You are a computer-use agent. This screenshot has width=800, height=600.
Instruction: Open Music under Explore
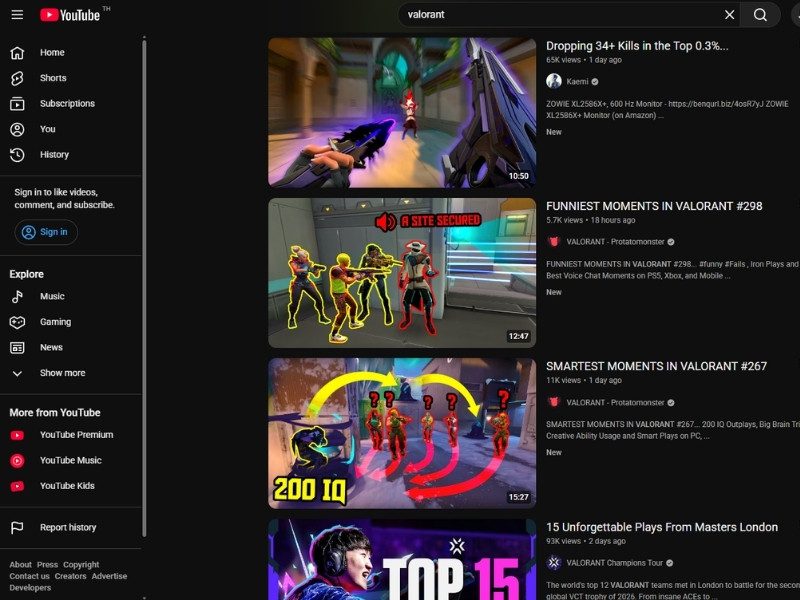52,296
